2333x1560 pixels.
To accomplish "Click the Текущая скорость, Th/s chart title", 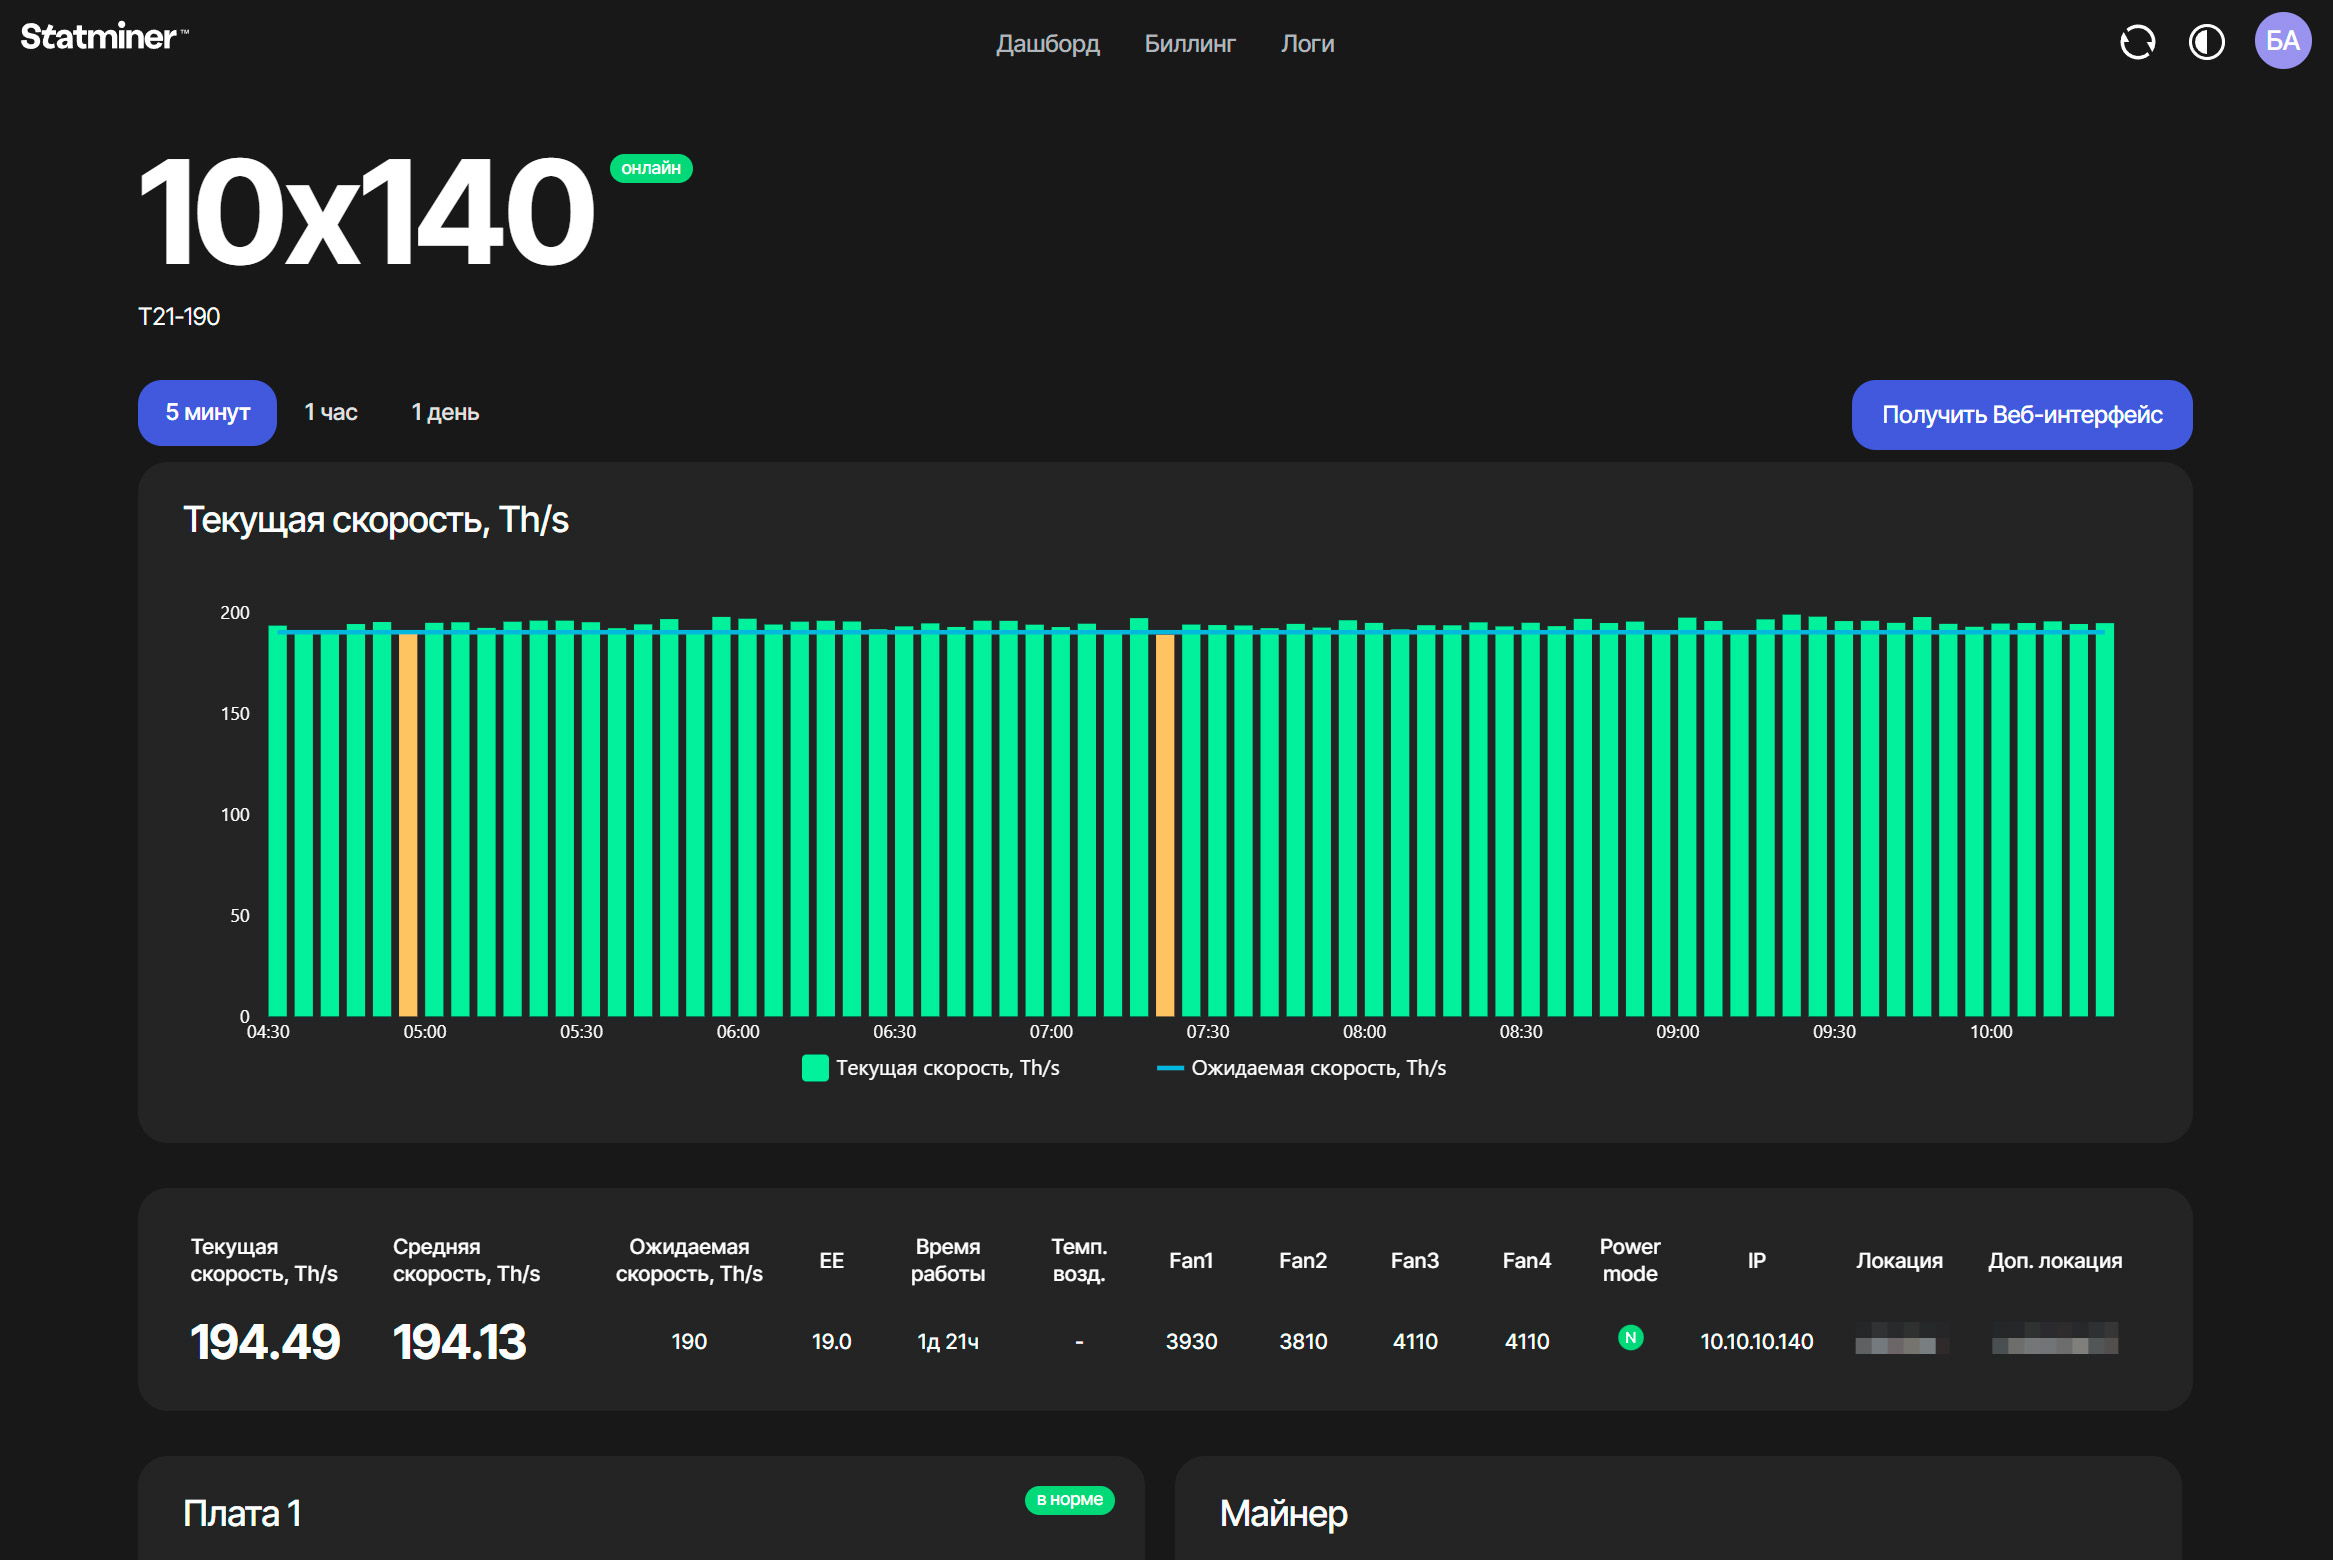I will click(376, 520).
